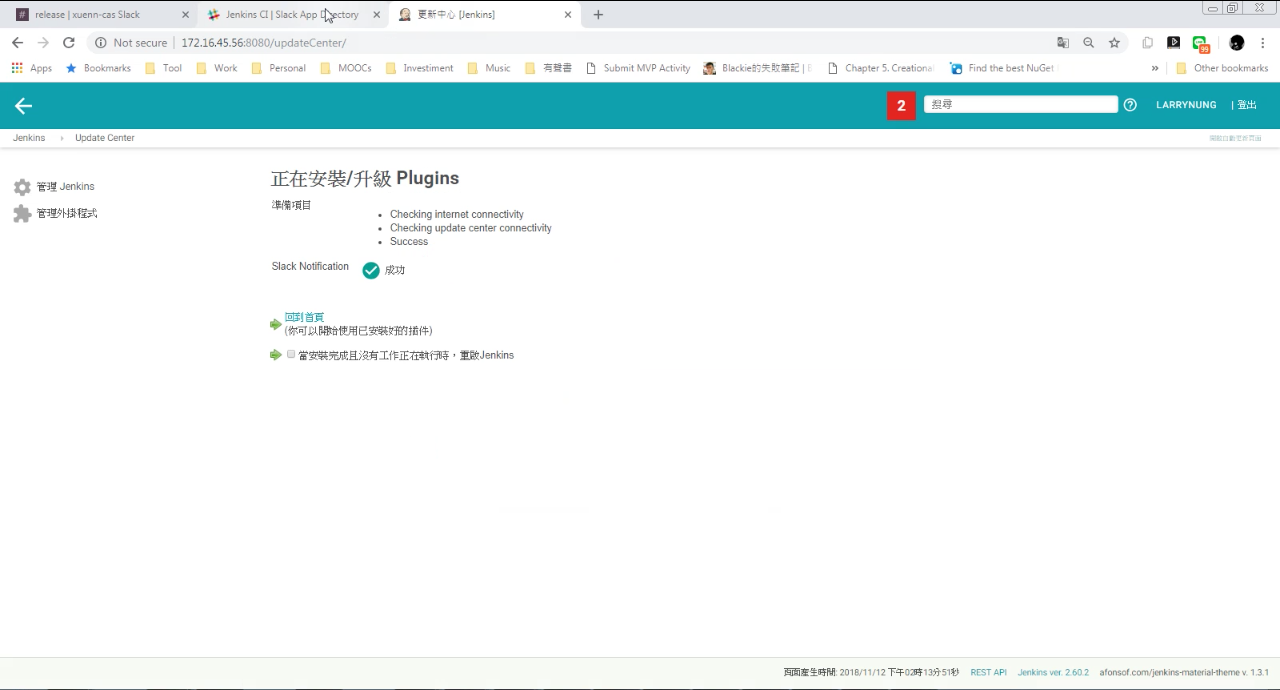Open a new browser tab with plus button
The image size is (1280, 690).
598,15
